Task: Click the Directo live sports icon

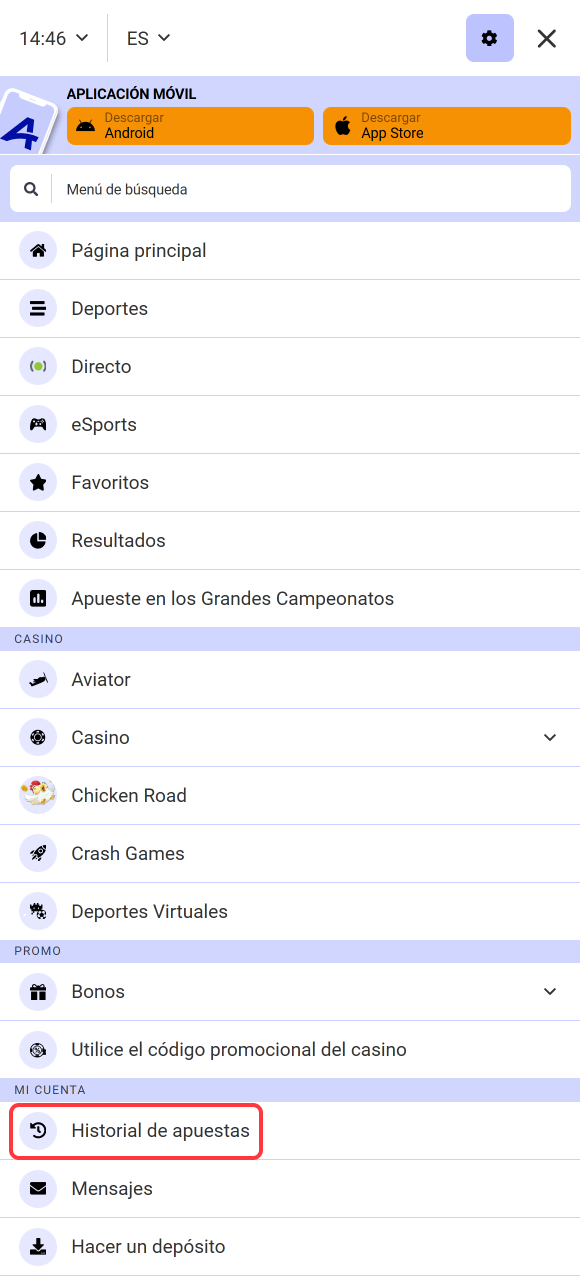Action: [37, 366]
